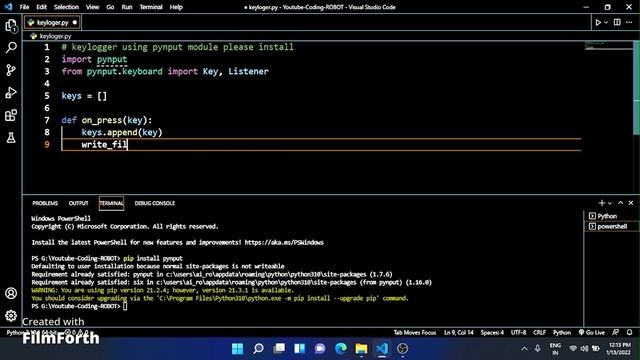The image size is (640, 360).
Task: Click Ln 9, Col 14 in status bar
Action: point(459,333)
